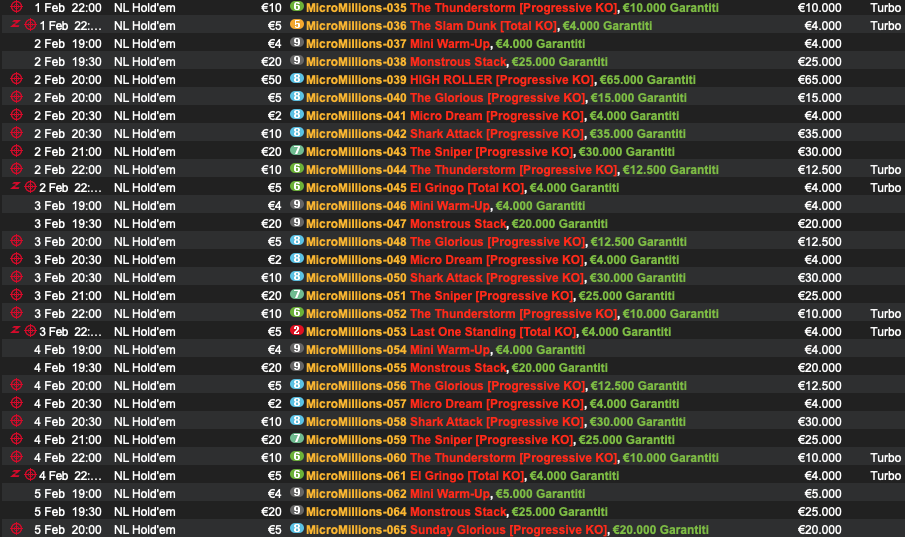Click '3 Feb 21:00' start time of MicroMillions-051

pyautogui.click(x=68, y=296)
